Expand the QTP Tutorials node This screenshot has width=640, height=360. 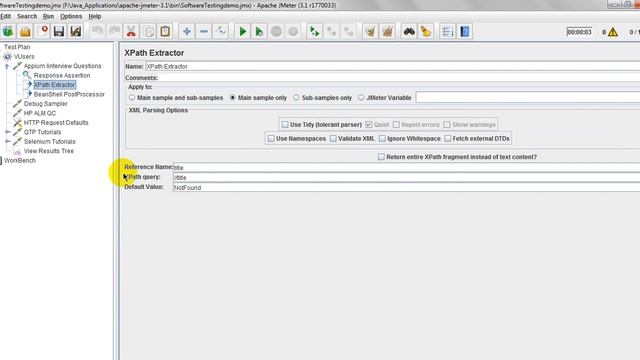click(x=7, y=132)
